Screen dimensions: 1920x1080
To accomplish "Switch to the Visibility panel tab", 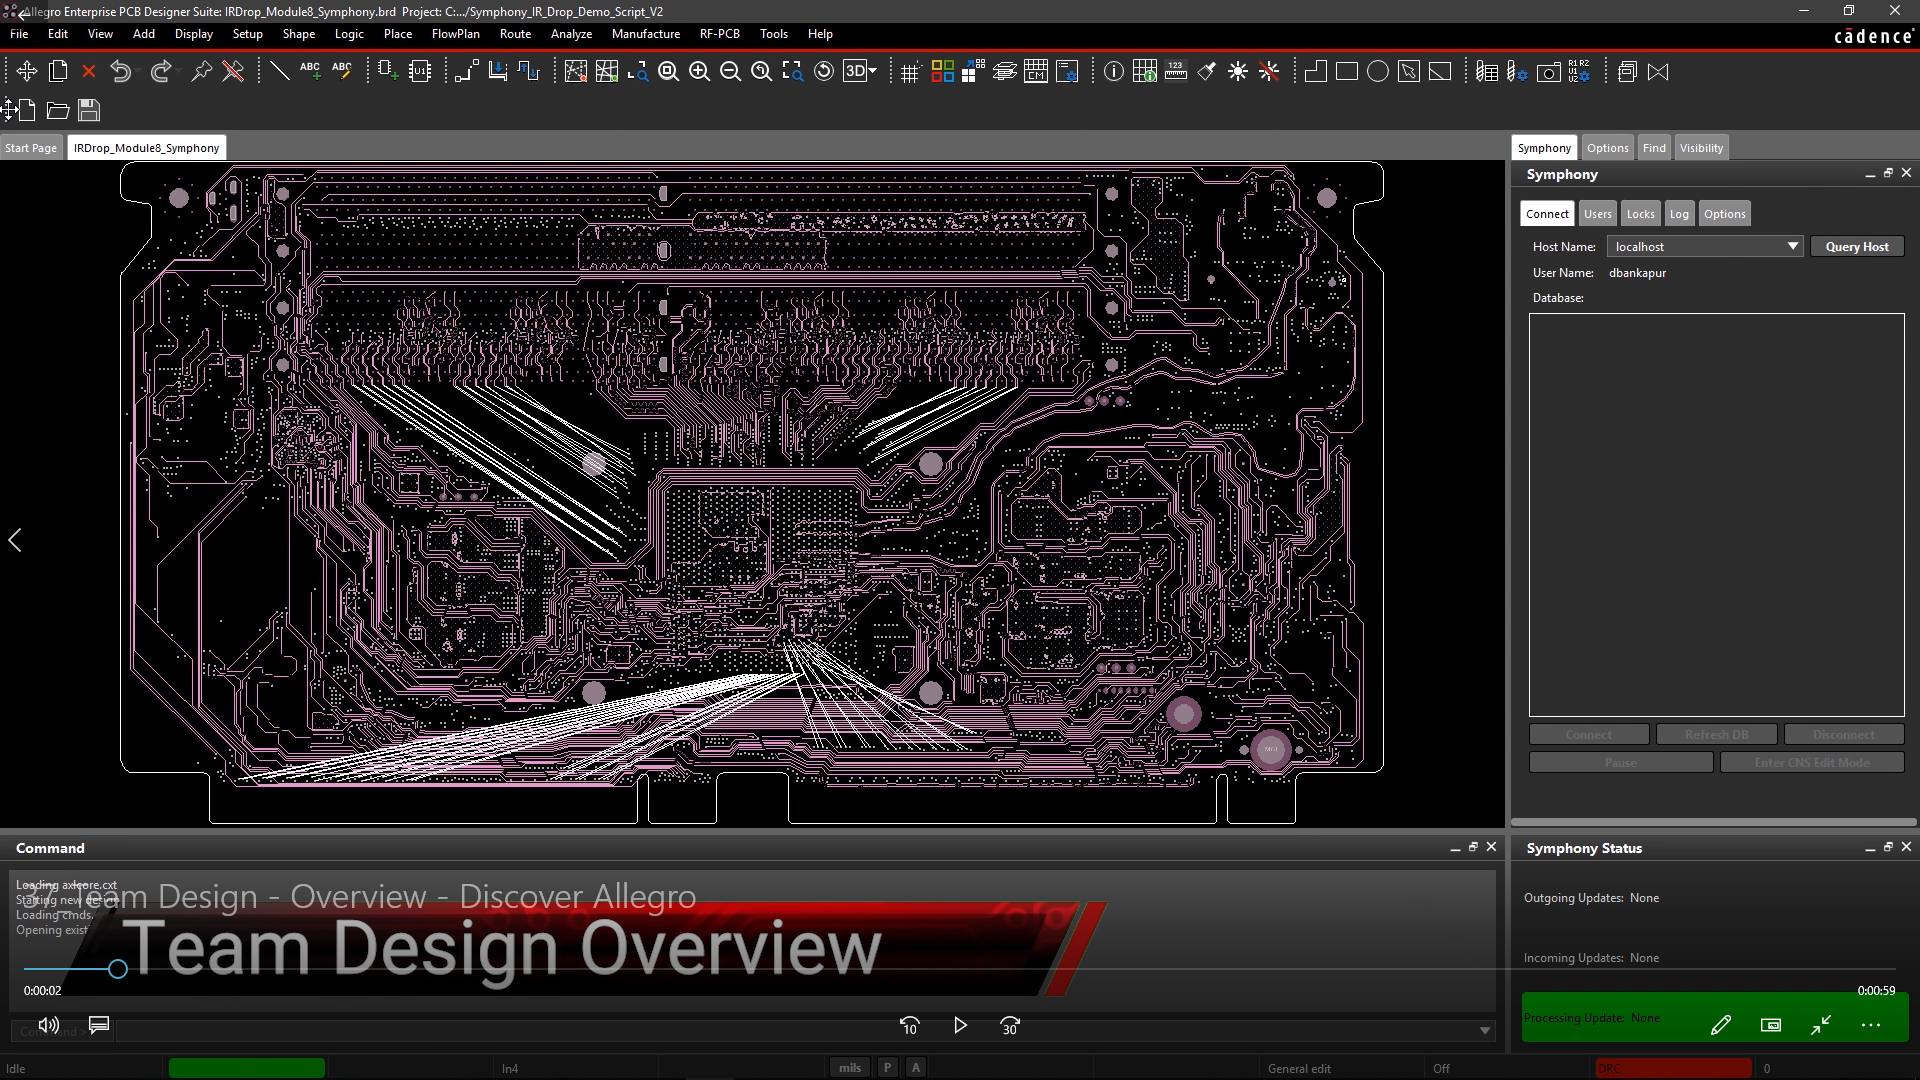I will tap(1701, 148).
